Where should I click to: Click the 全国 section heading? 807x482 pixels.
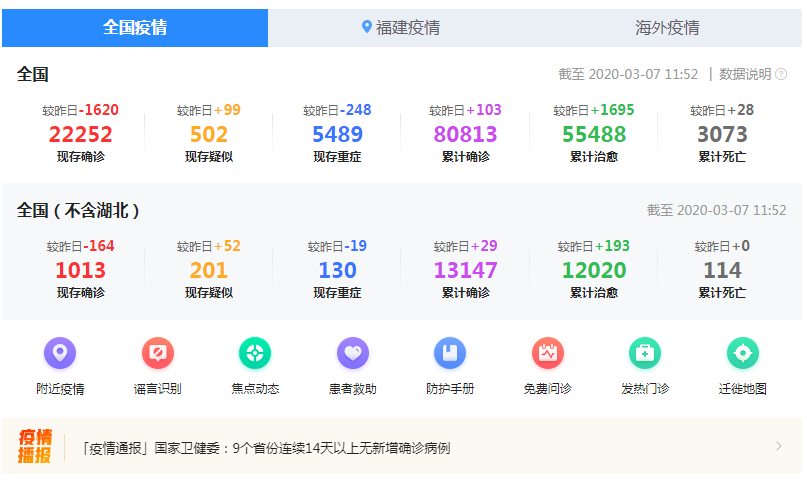32,75
